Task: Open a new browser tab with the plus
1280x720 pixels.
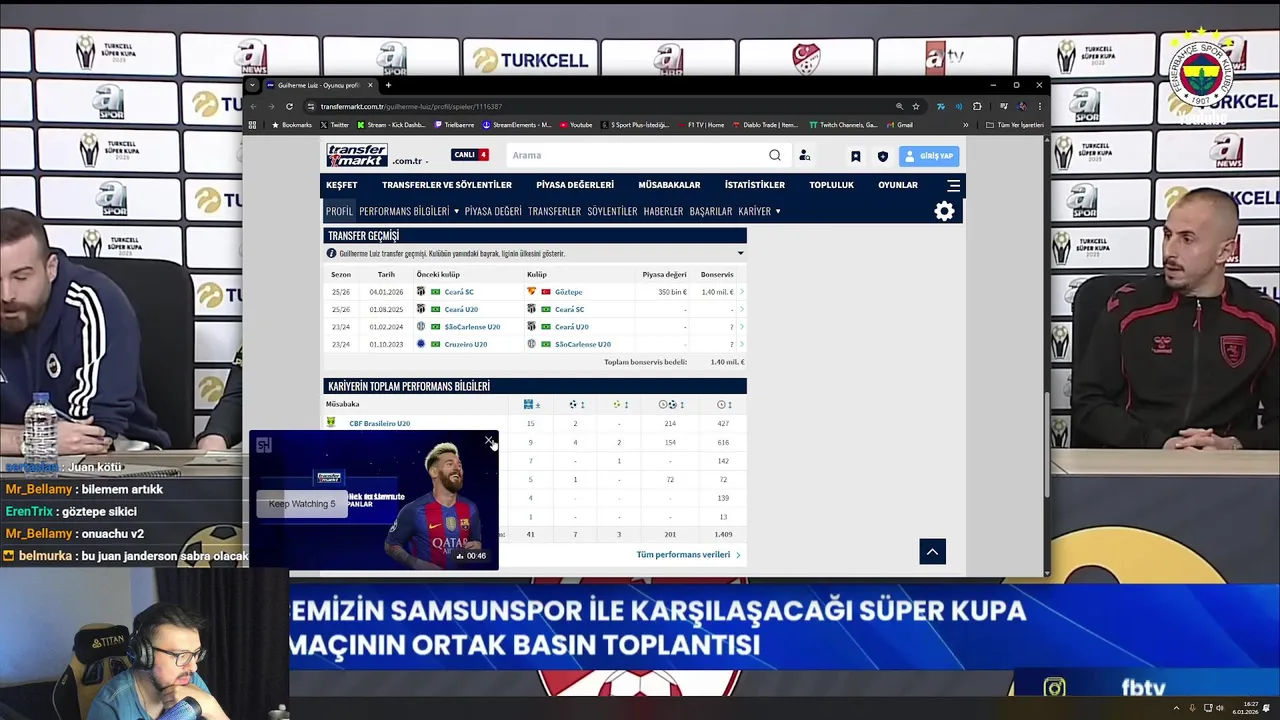Action: (388, 85)
